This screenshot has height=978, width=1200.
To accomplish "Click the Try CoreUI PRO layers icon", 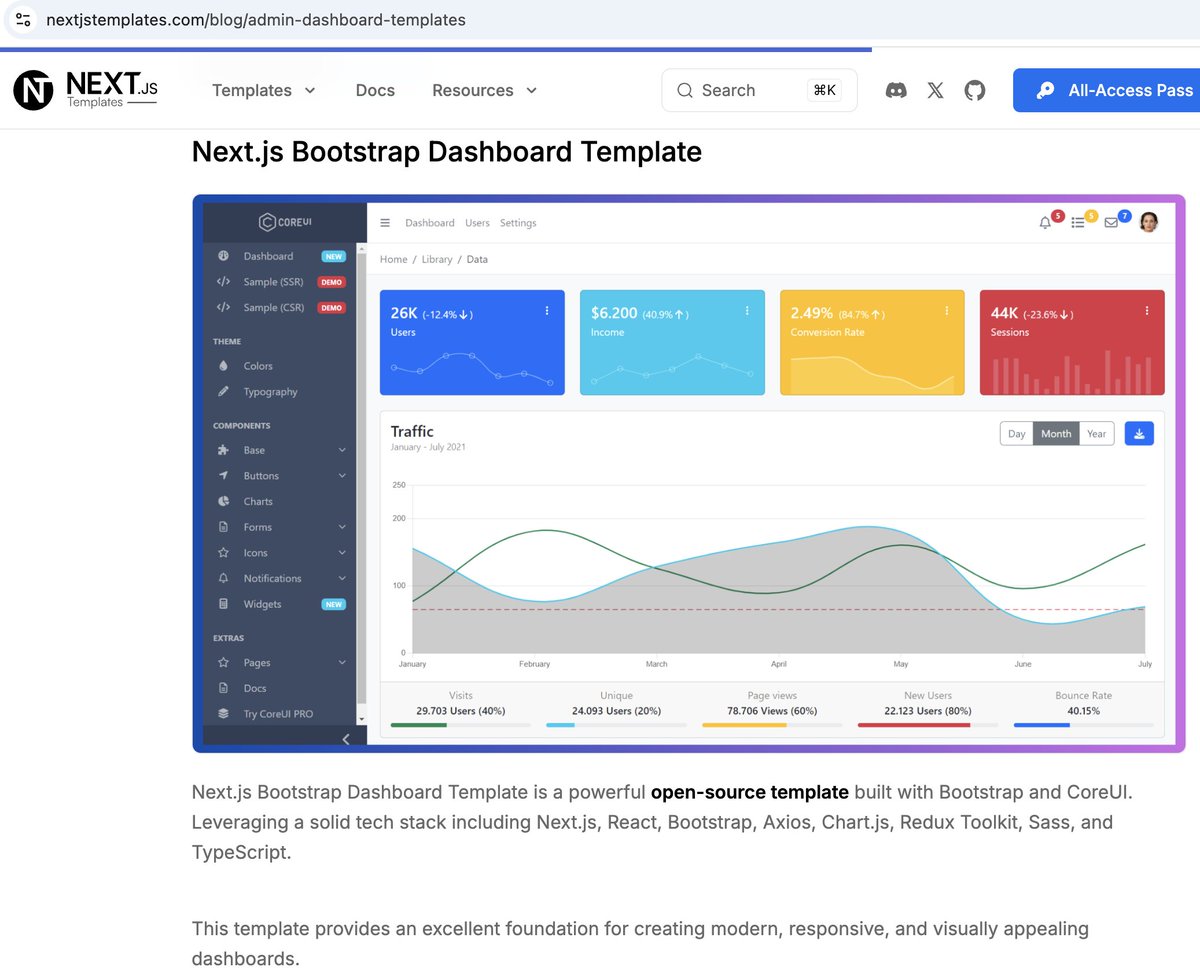I will click(223, 714).
